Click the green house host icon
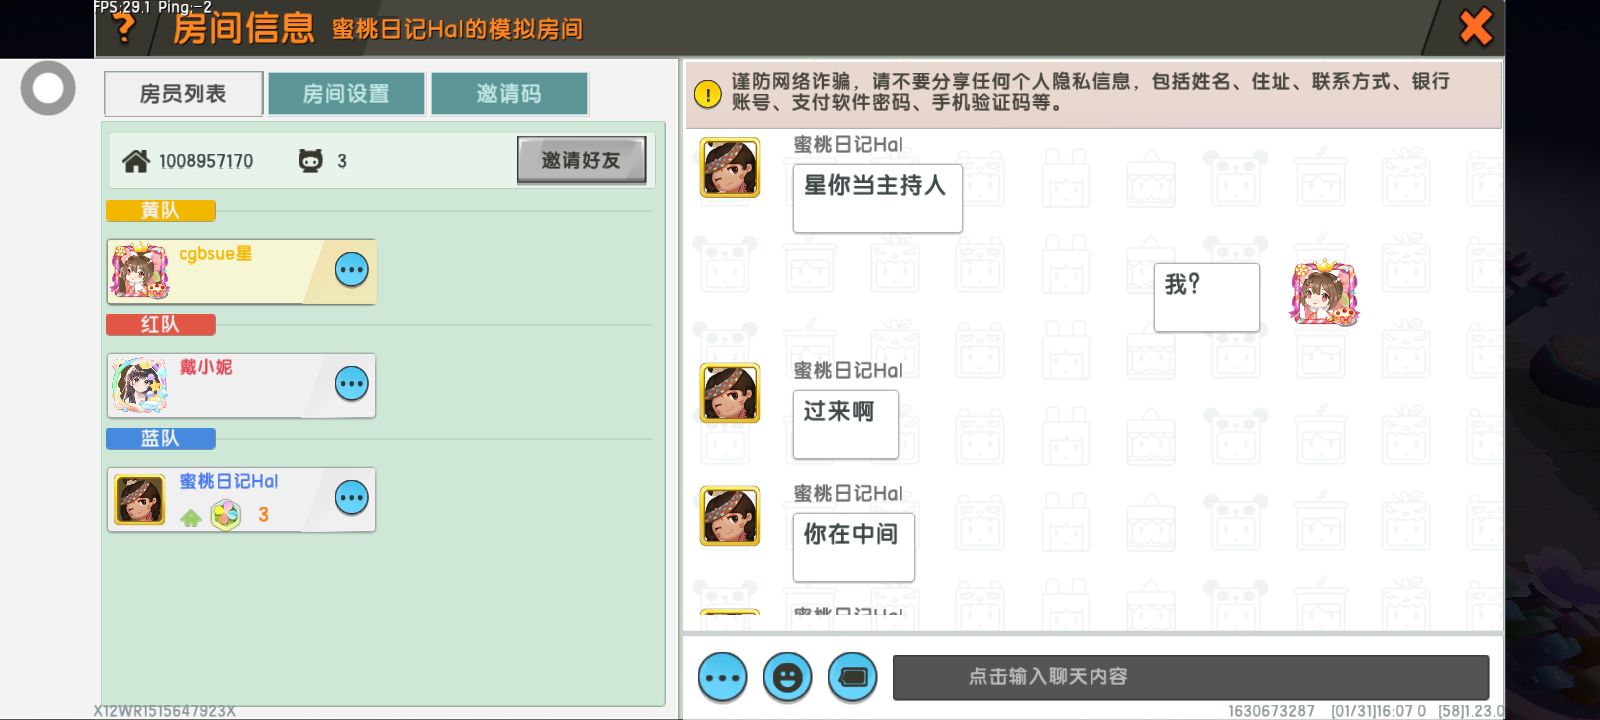The height and width of the screenshot is (720, 1600). 191,517
